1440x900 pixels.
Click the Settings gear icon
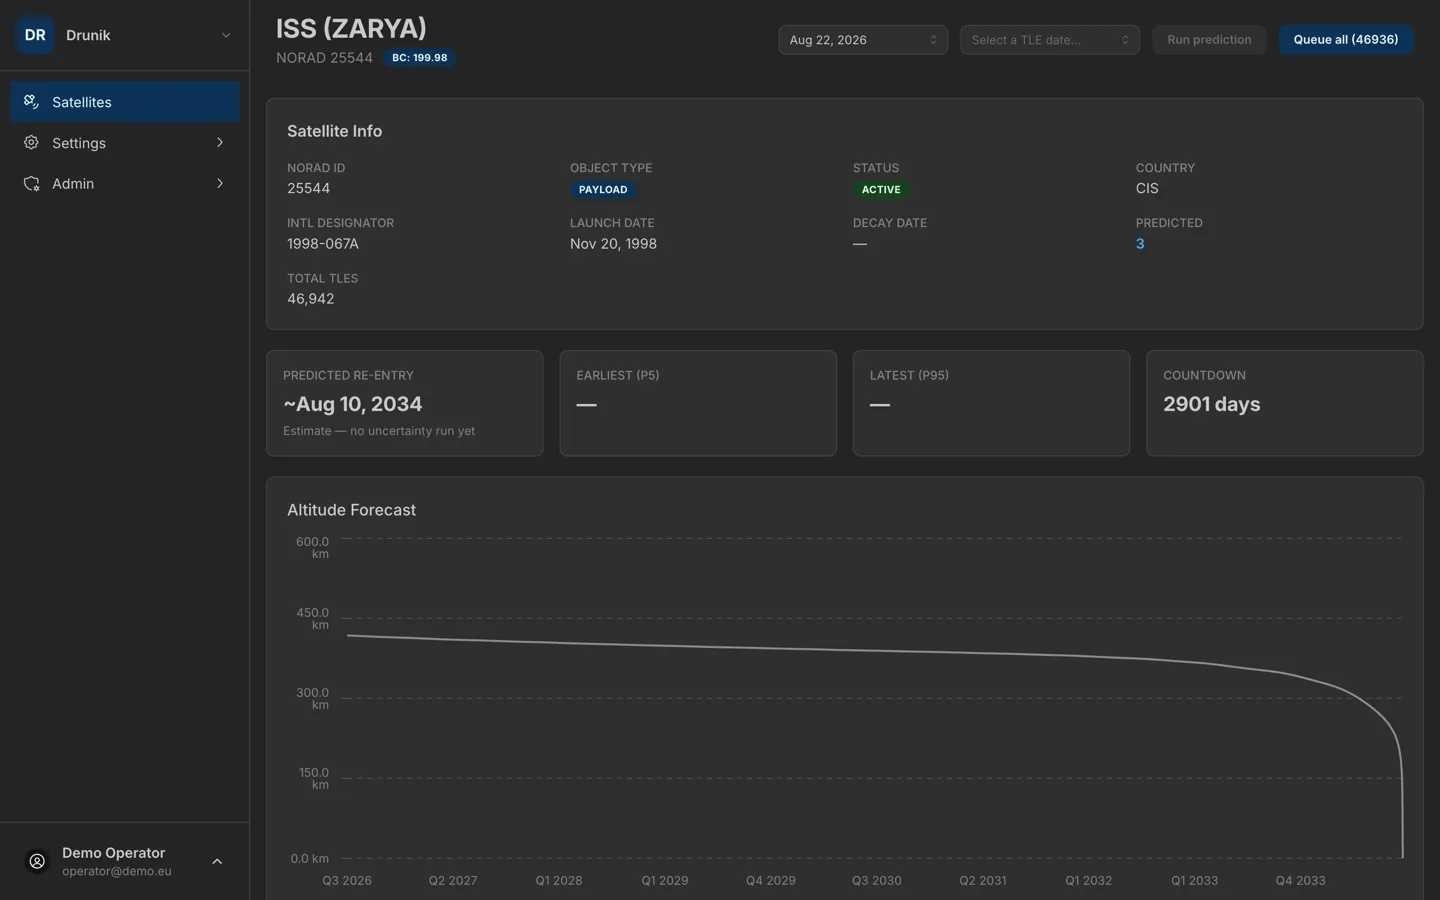(x=32, y=143)
